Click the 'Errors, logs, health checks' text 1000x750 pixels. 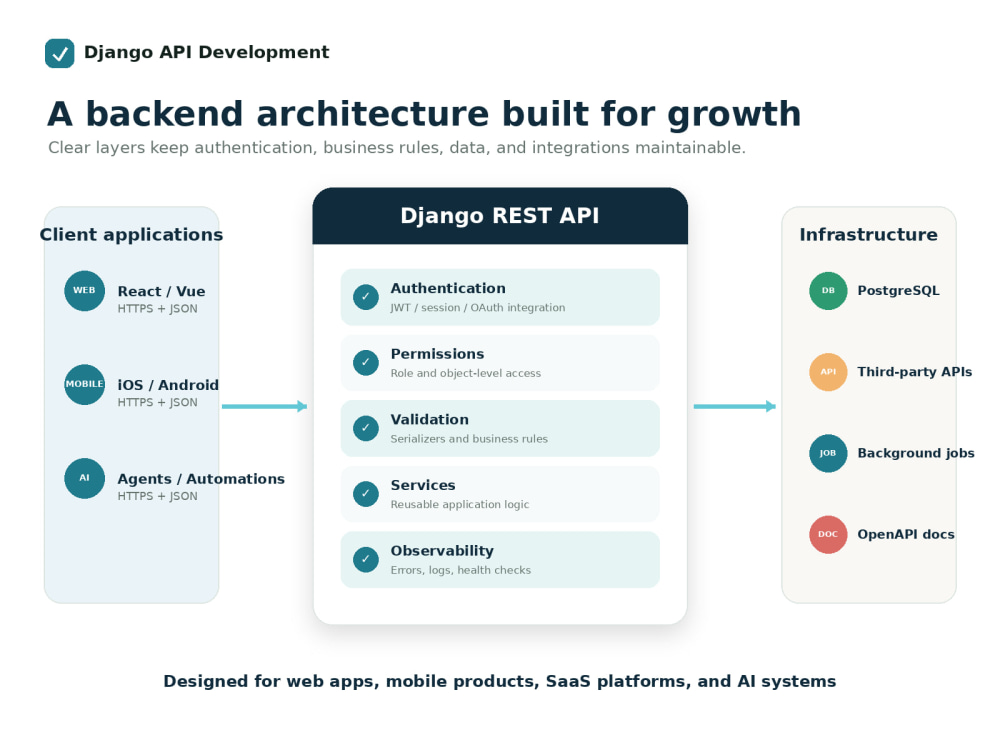(460, 570)
